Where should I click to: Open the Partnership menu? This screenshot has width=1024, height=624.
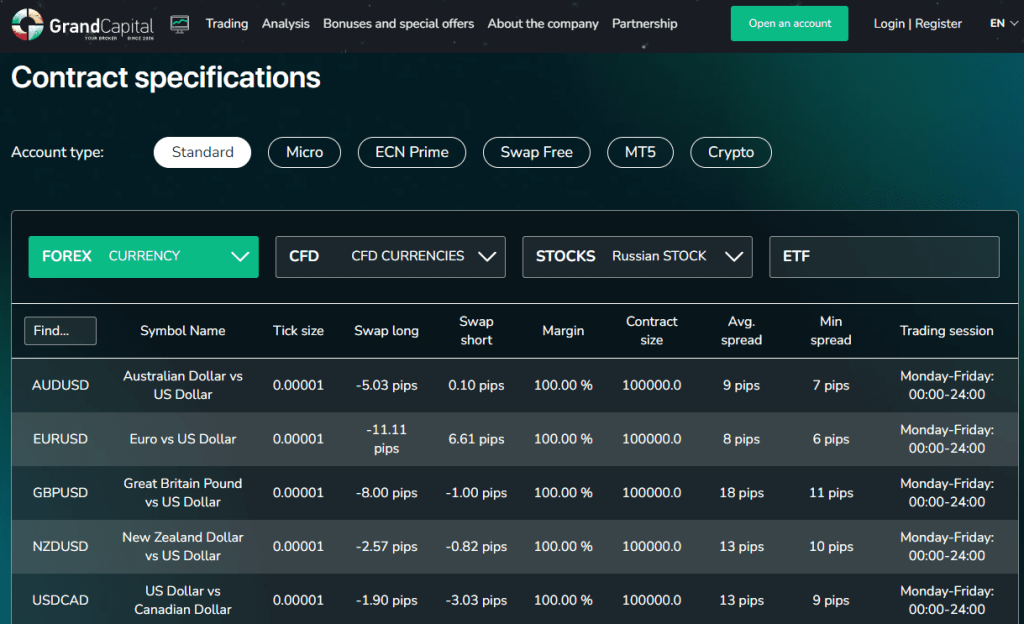click(645, 23)
